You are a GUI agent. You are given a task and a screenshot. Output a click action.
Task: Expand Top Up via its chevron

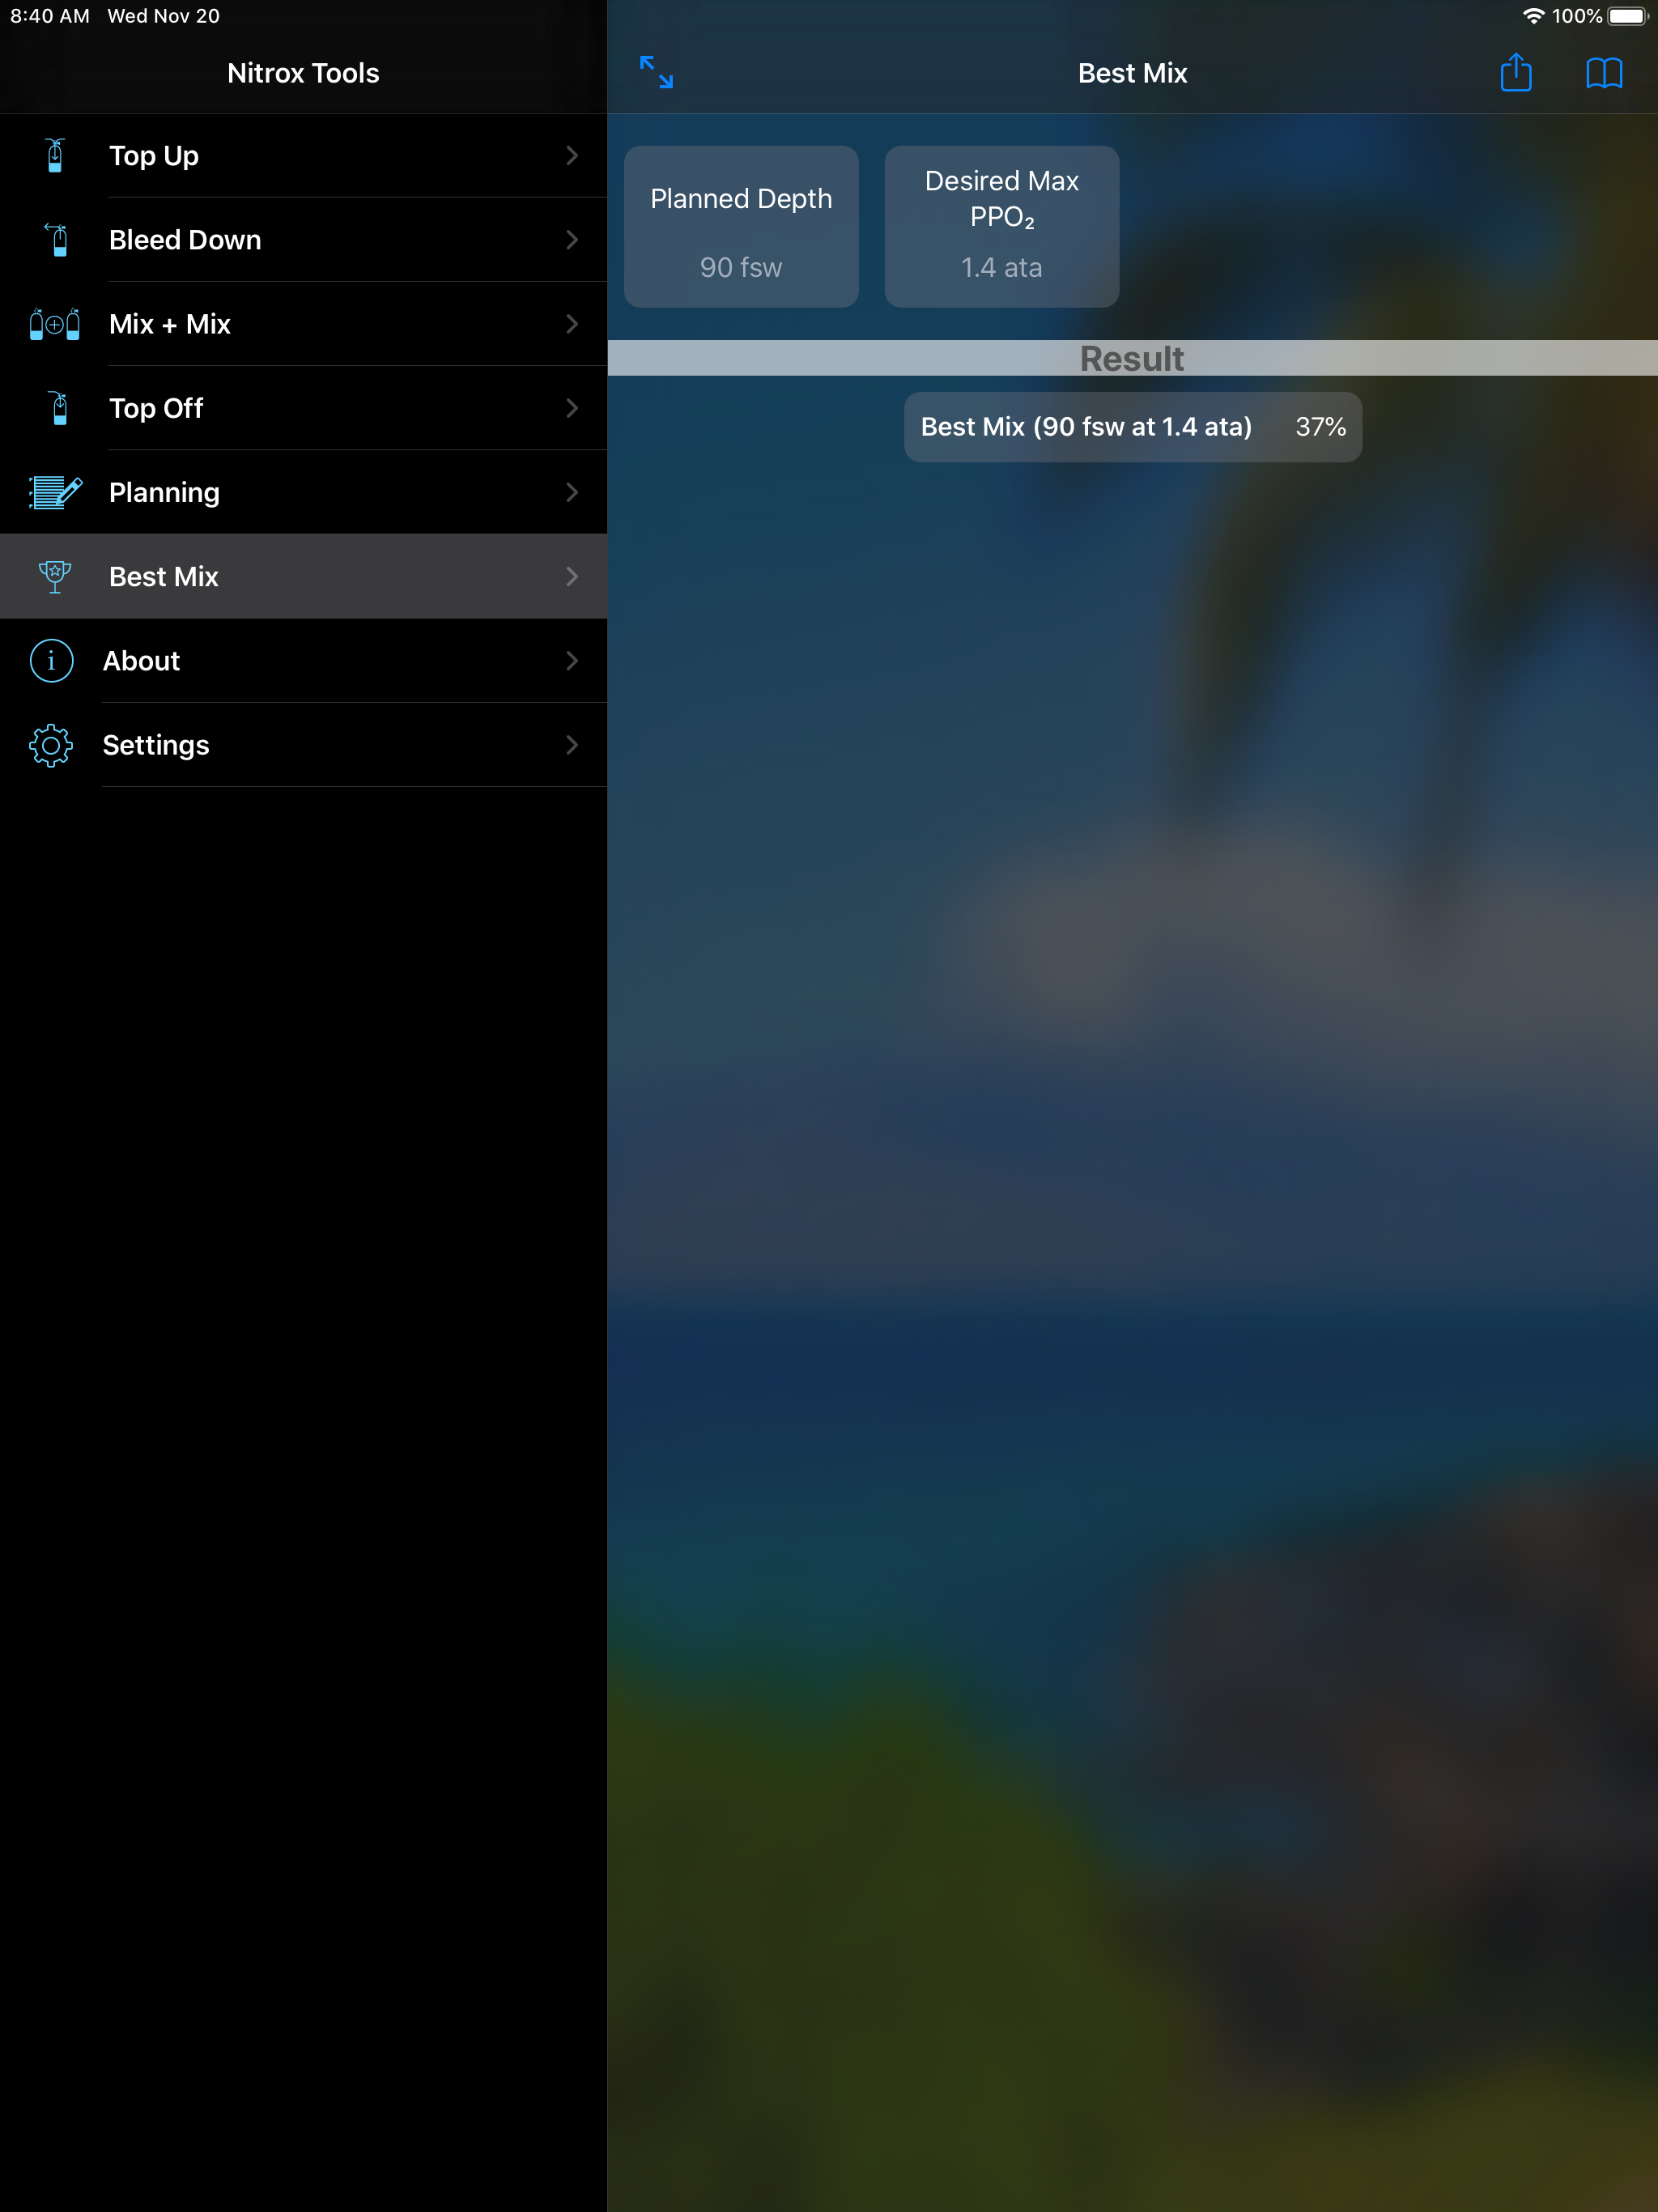coord(572,155)
